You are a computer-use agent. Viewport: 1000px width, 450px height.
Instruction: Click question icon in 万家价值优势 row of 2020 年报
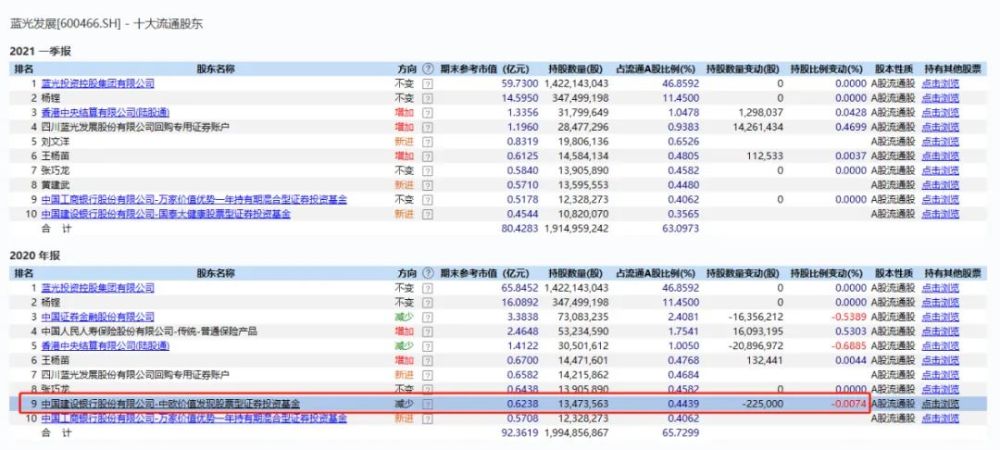tap(427, 419)
